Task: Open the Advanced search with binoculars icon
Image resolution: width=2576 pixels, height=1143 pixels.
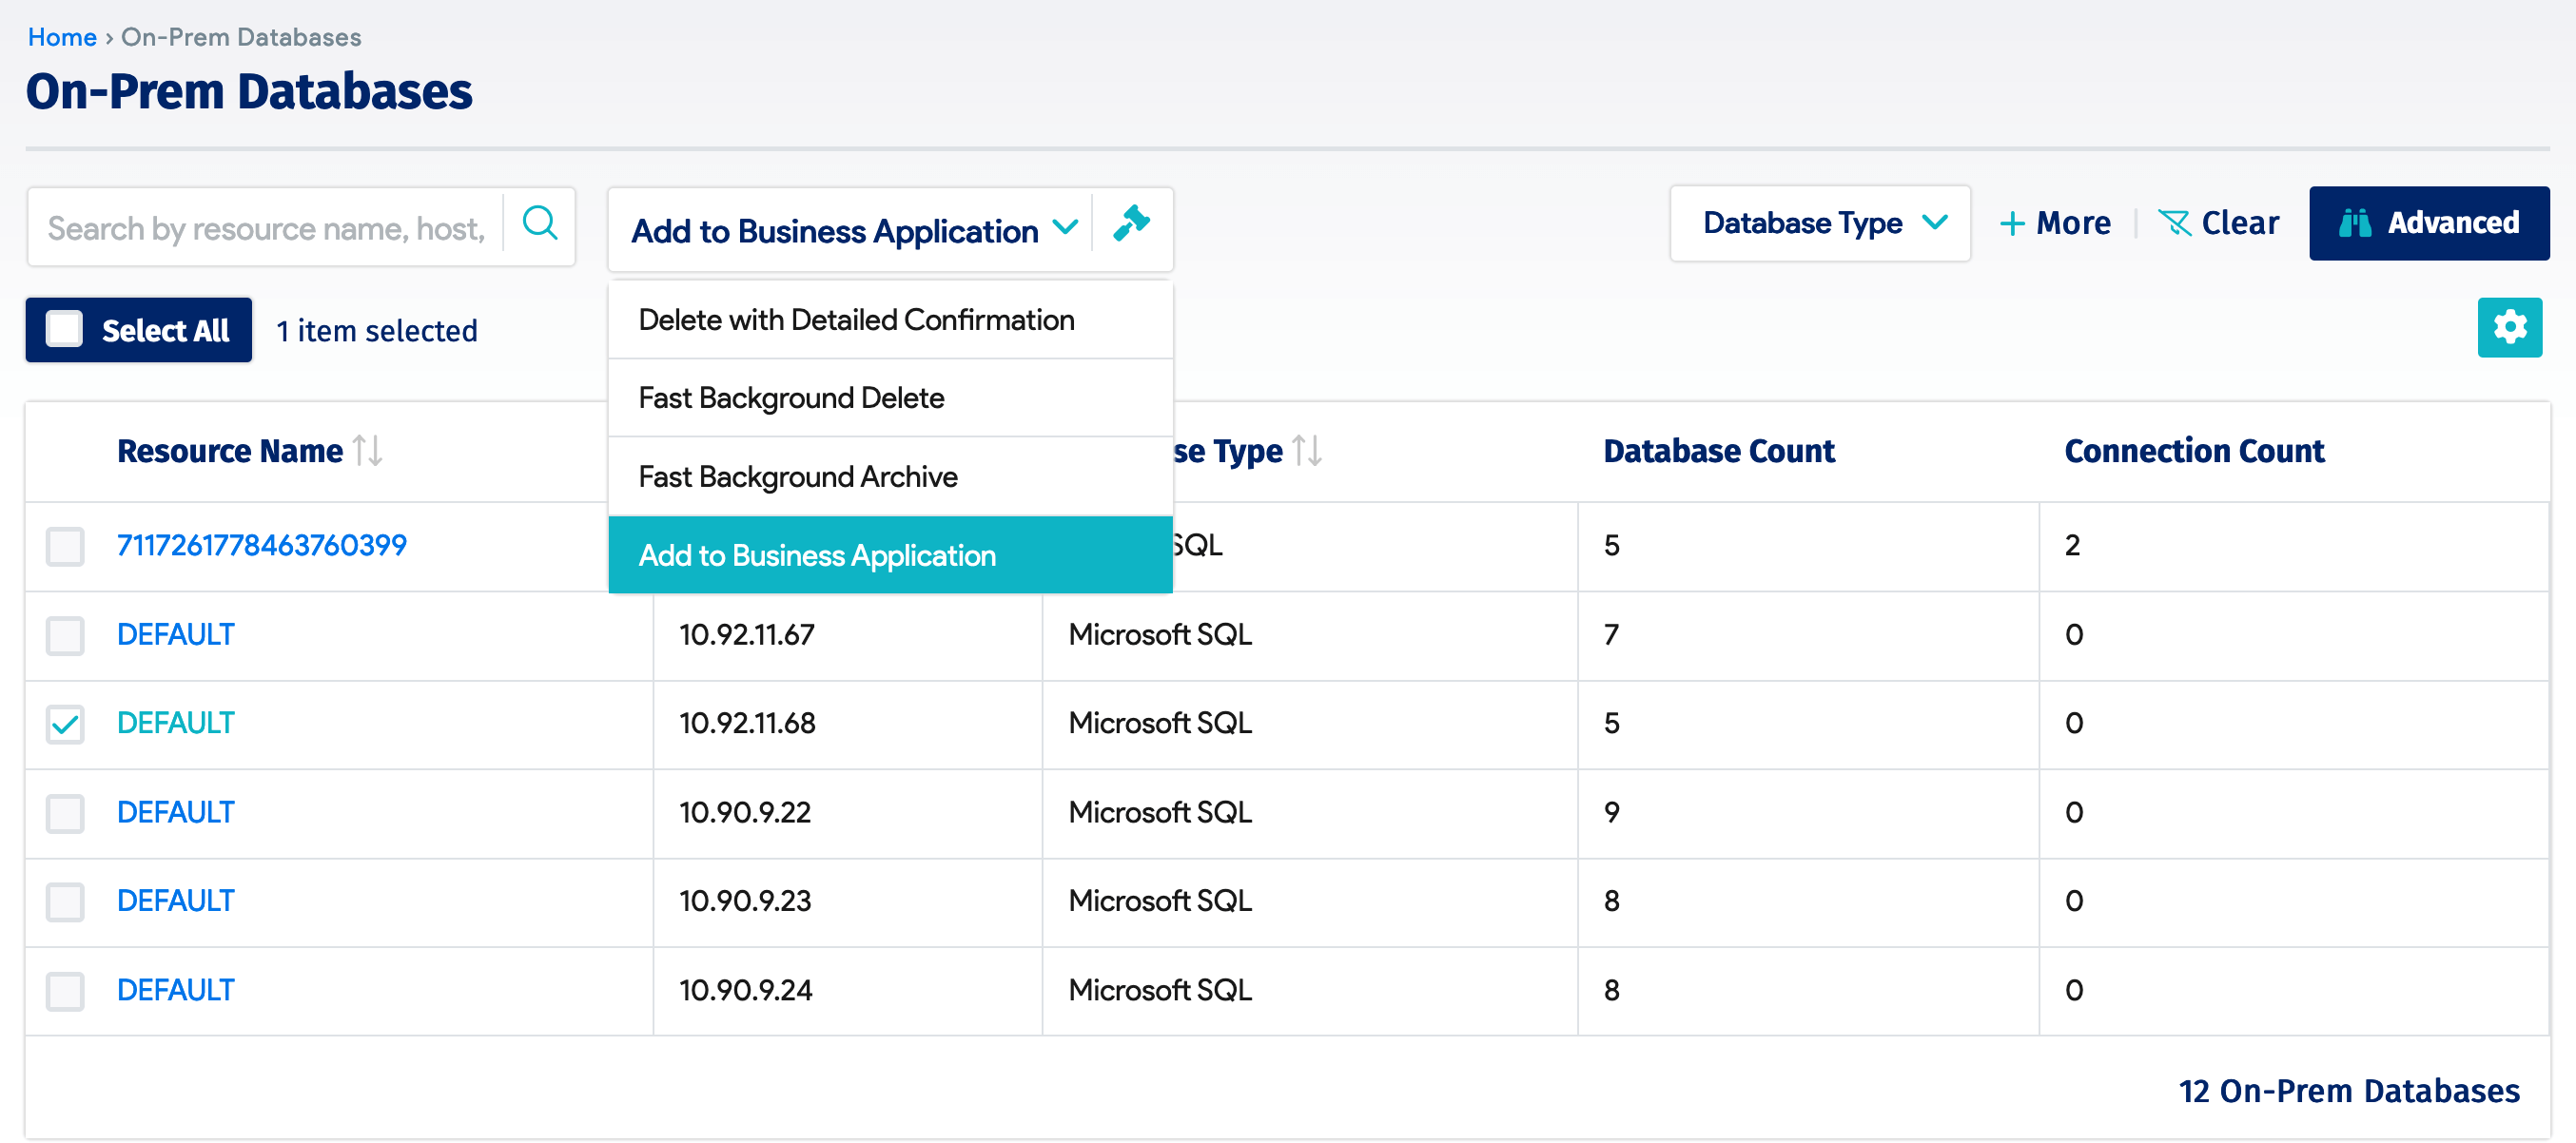Action: coord(2357,222)
